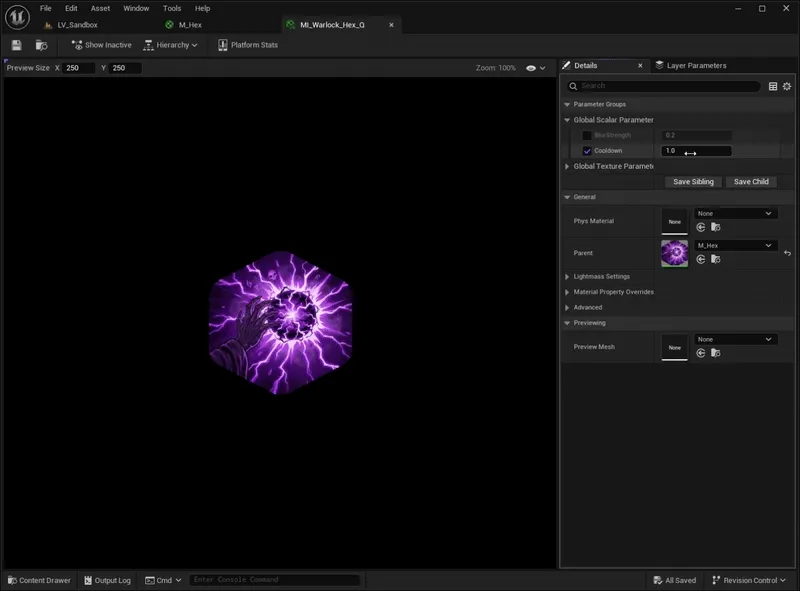This screenshot has width=800, height=591.
Task: Click the Details search field
Action: tap(664, 86)
